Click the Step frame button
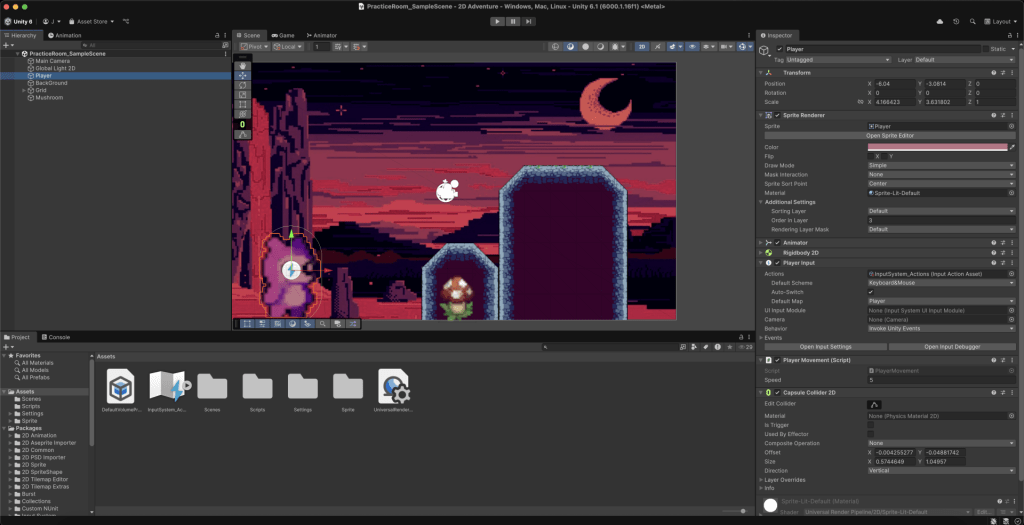Screen dimensions: 1024x525 click(x=528, y=20)
